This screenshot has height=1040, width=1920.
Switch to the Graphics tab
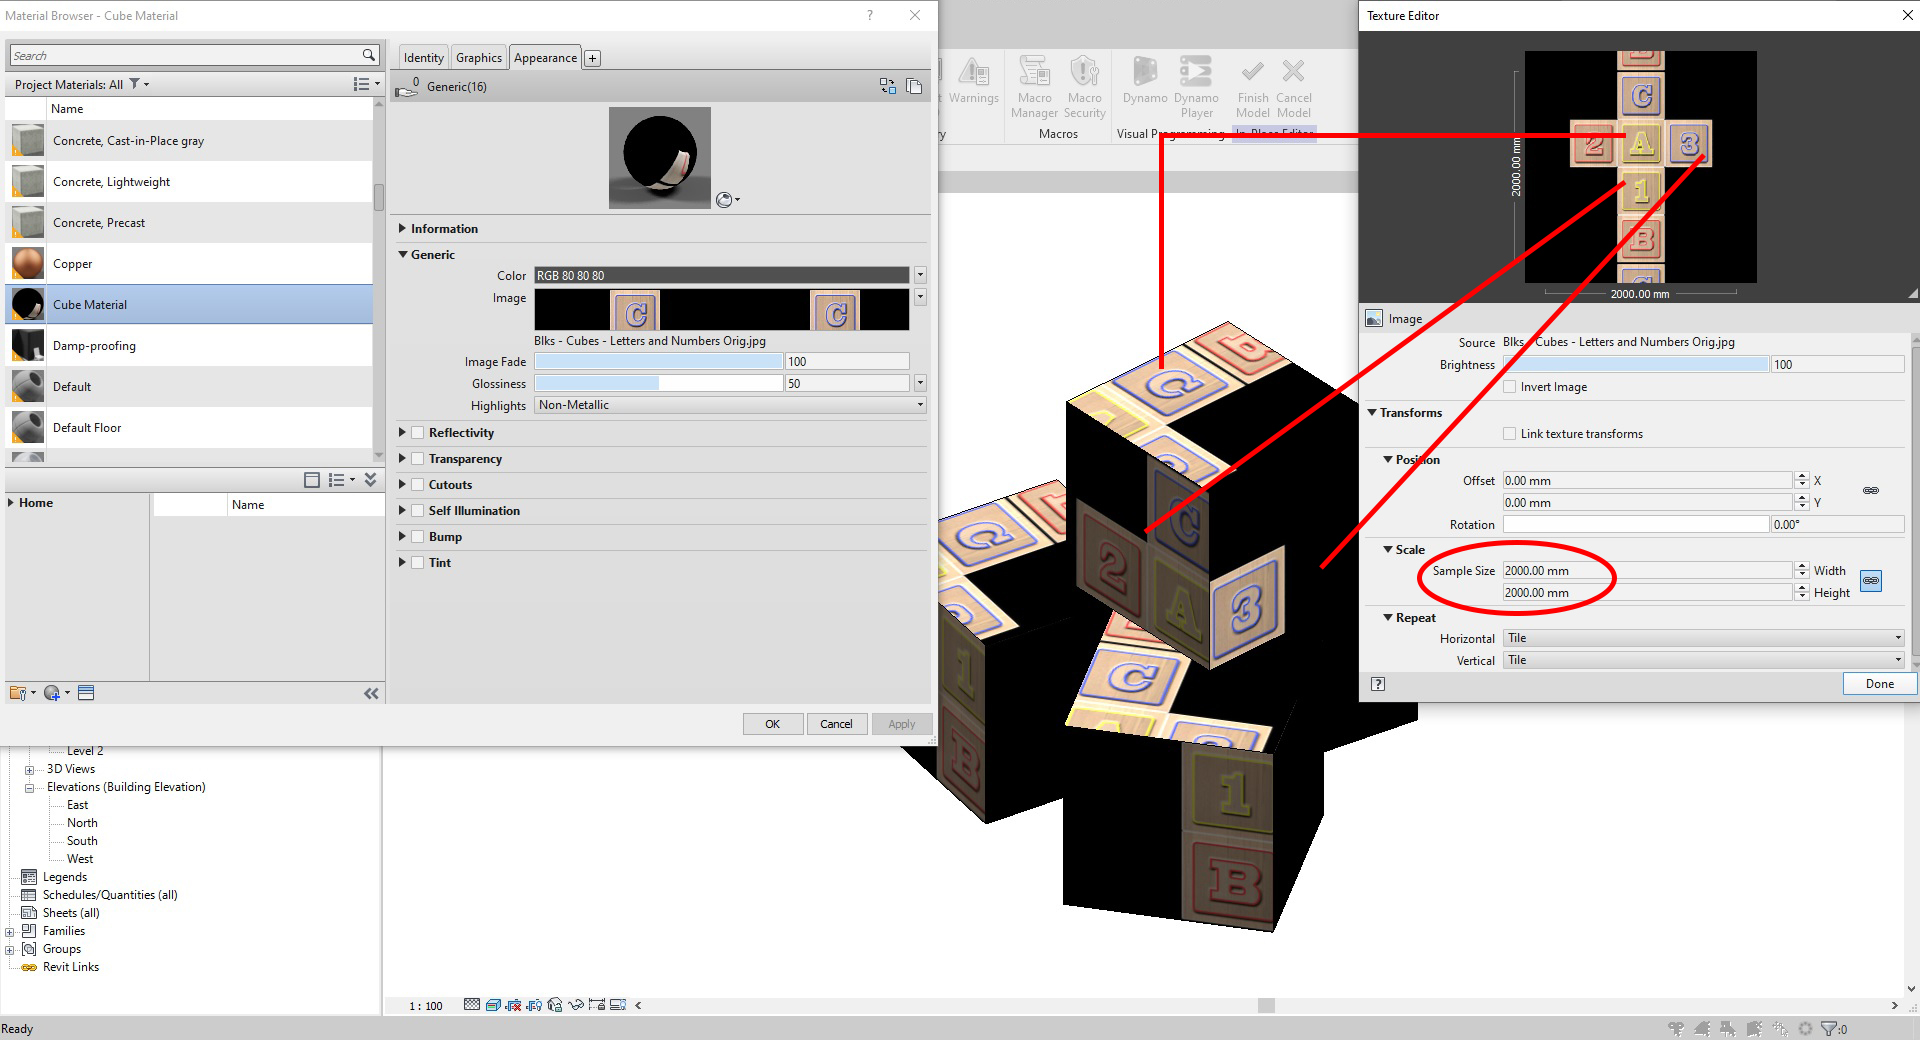coord(478,57)
